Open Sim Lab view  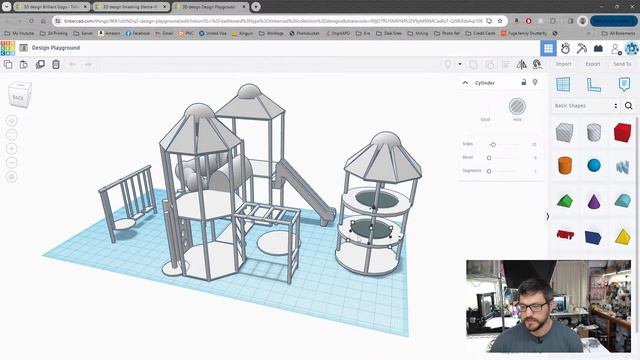pos(565,49)
